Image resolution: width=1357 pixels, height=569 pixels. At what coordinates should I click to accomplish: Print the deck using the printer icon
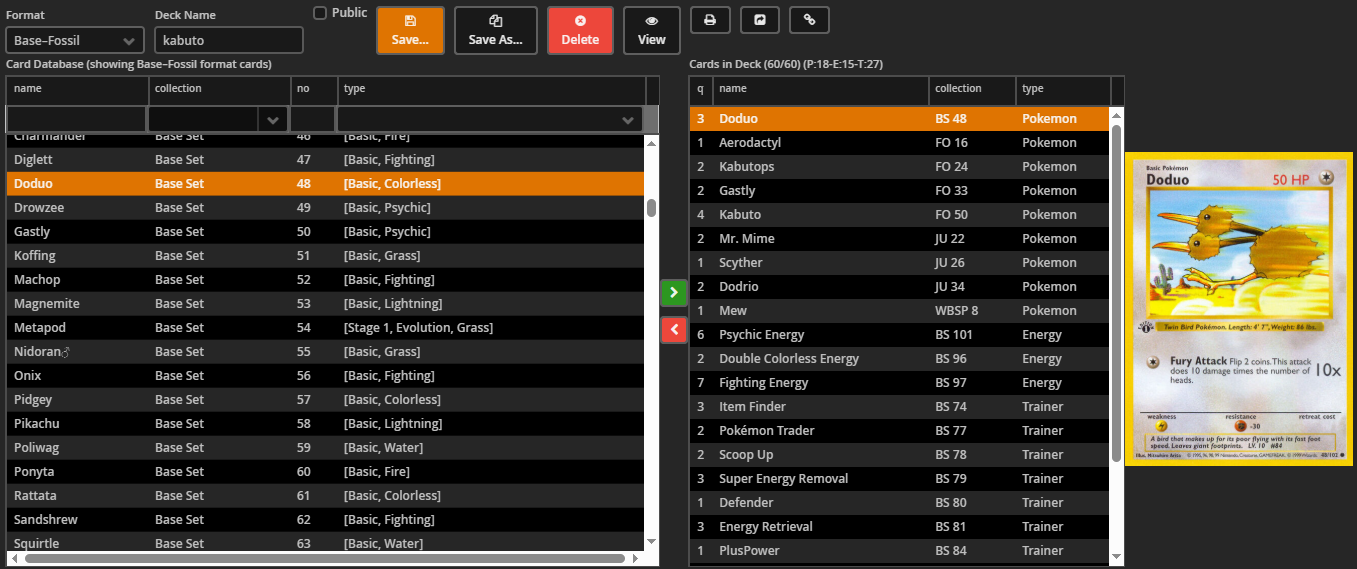[710, 19]
